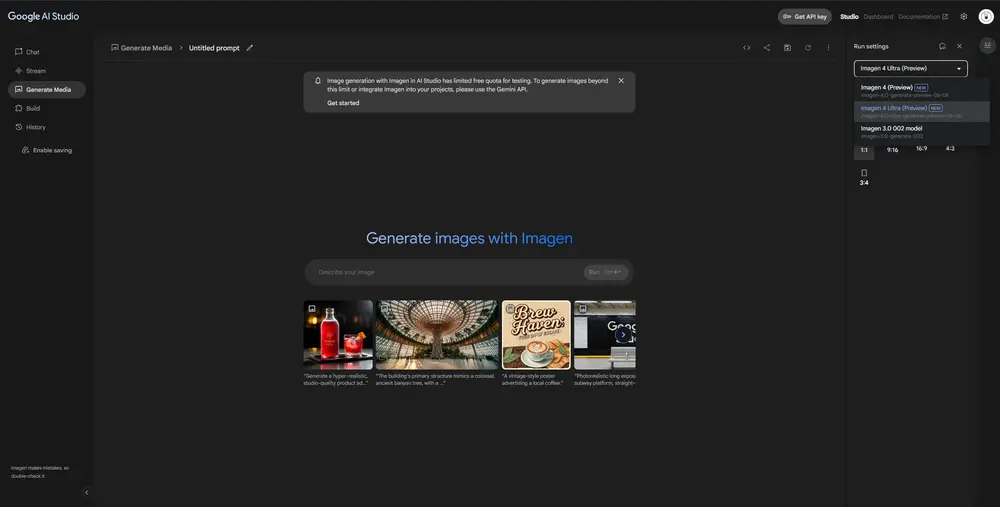Click the save prompt icon
Screen dimensions: 1000x507
click(x=787, y=48)
